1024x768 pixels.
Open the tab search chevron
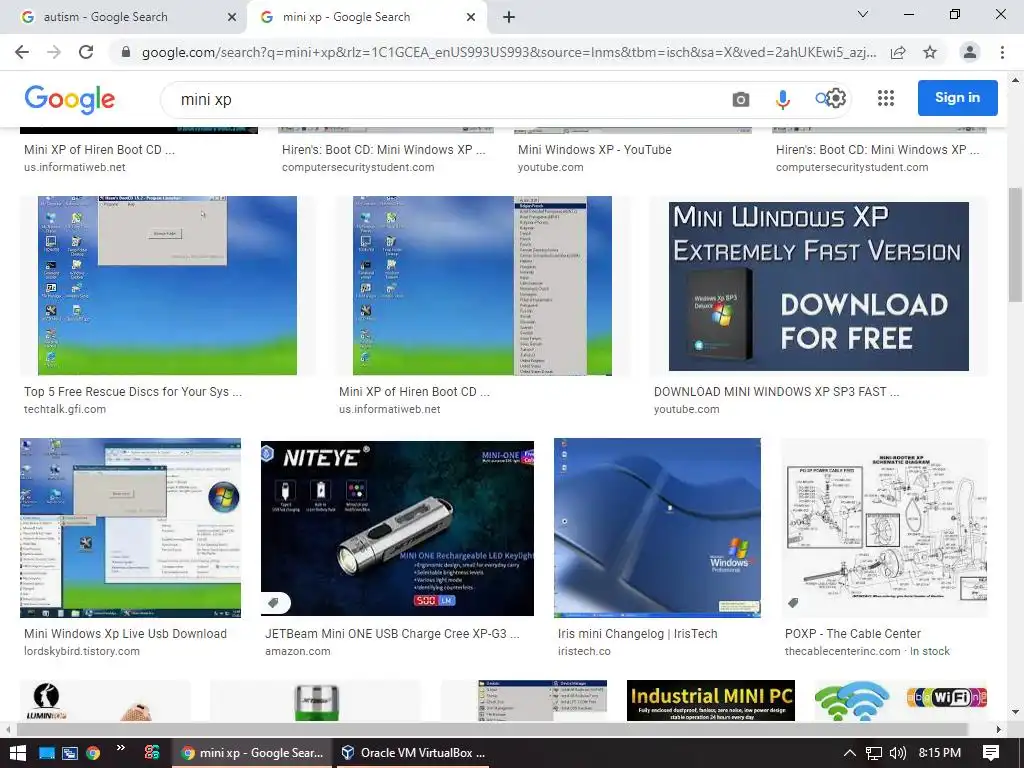(x=863, y=14)
